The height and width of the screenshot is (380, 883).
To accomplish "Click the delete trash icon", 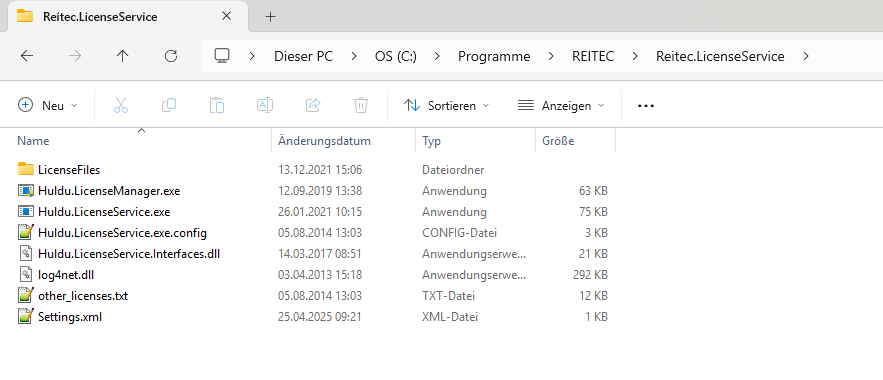I will tap(361, 105).
